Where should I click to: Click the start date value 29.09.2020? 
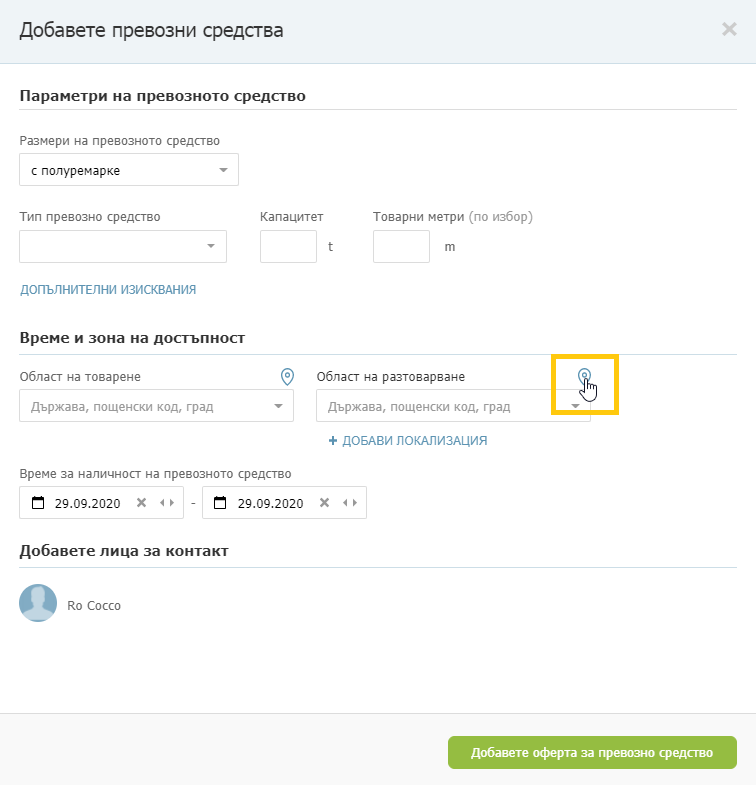pos(88,503)
